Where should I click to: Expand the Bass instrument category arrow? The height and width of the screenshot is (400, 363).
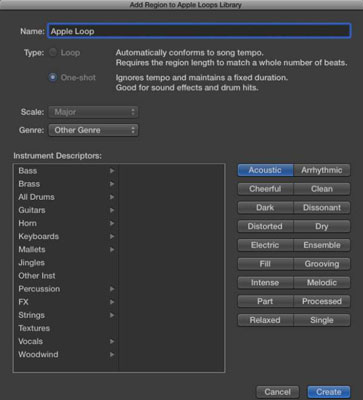click(112, 171)
